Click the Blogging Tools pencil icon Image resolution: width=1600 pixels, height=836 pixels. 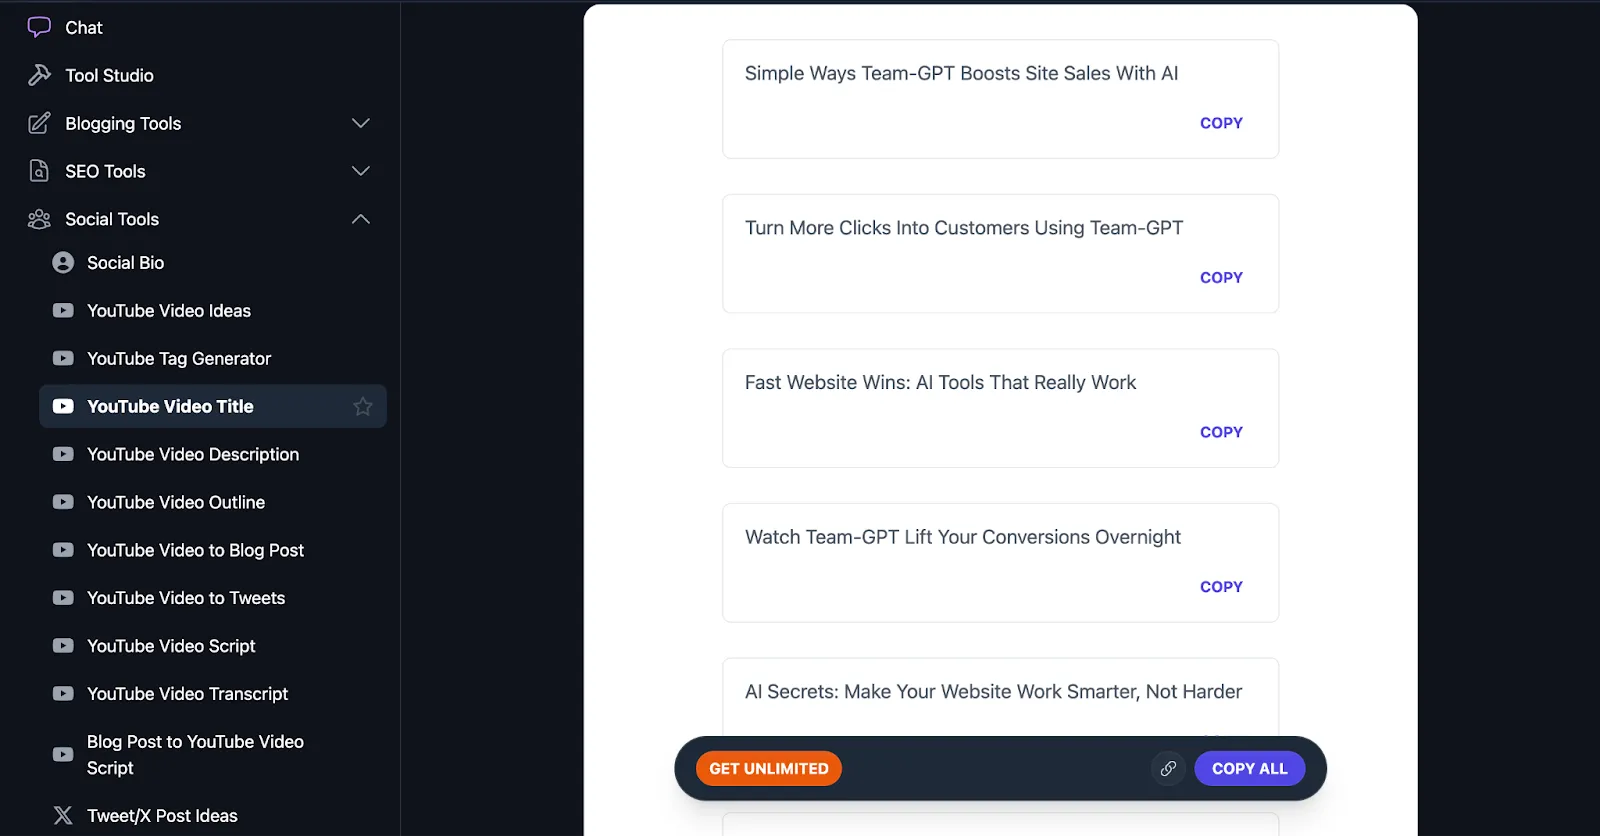click(x=39, y=123)
